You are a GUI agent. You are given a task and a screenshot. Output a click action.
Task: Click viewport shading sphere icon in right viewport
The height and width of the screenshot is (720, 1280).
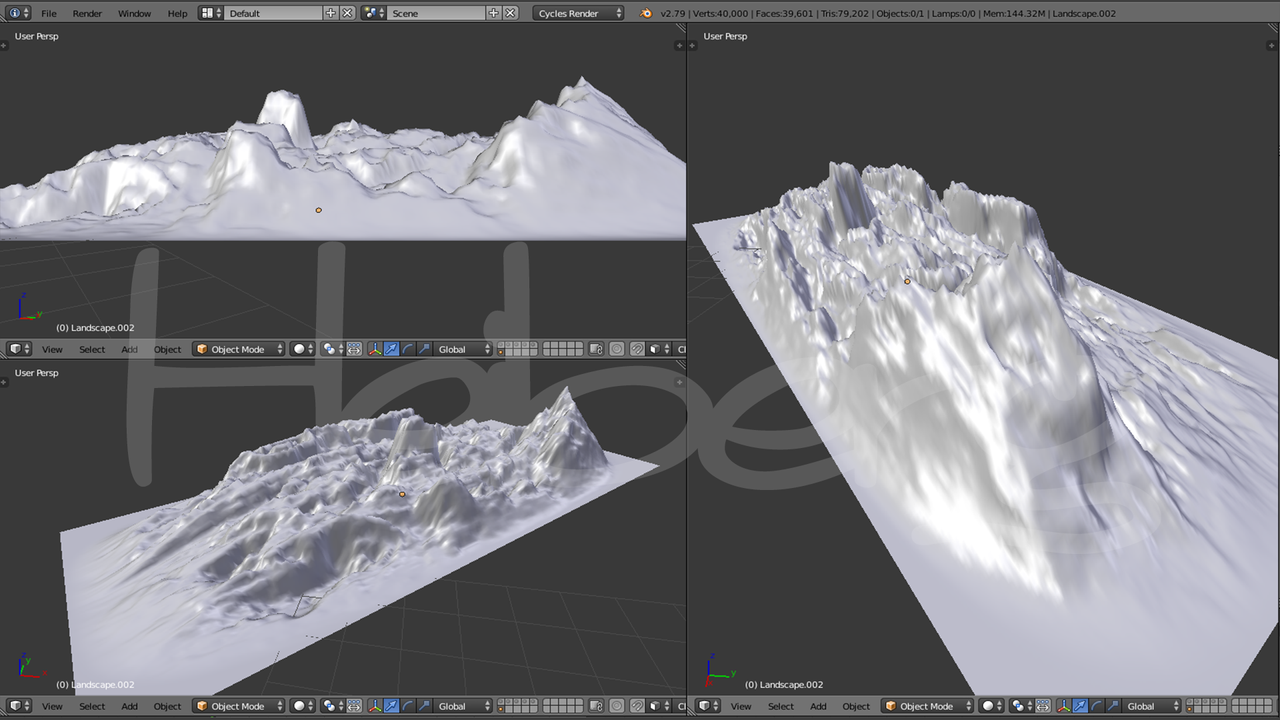pos(992,706)
